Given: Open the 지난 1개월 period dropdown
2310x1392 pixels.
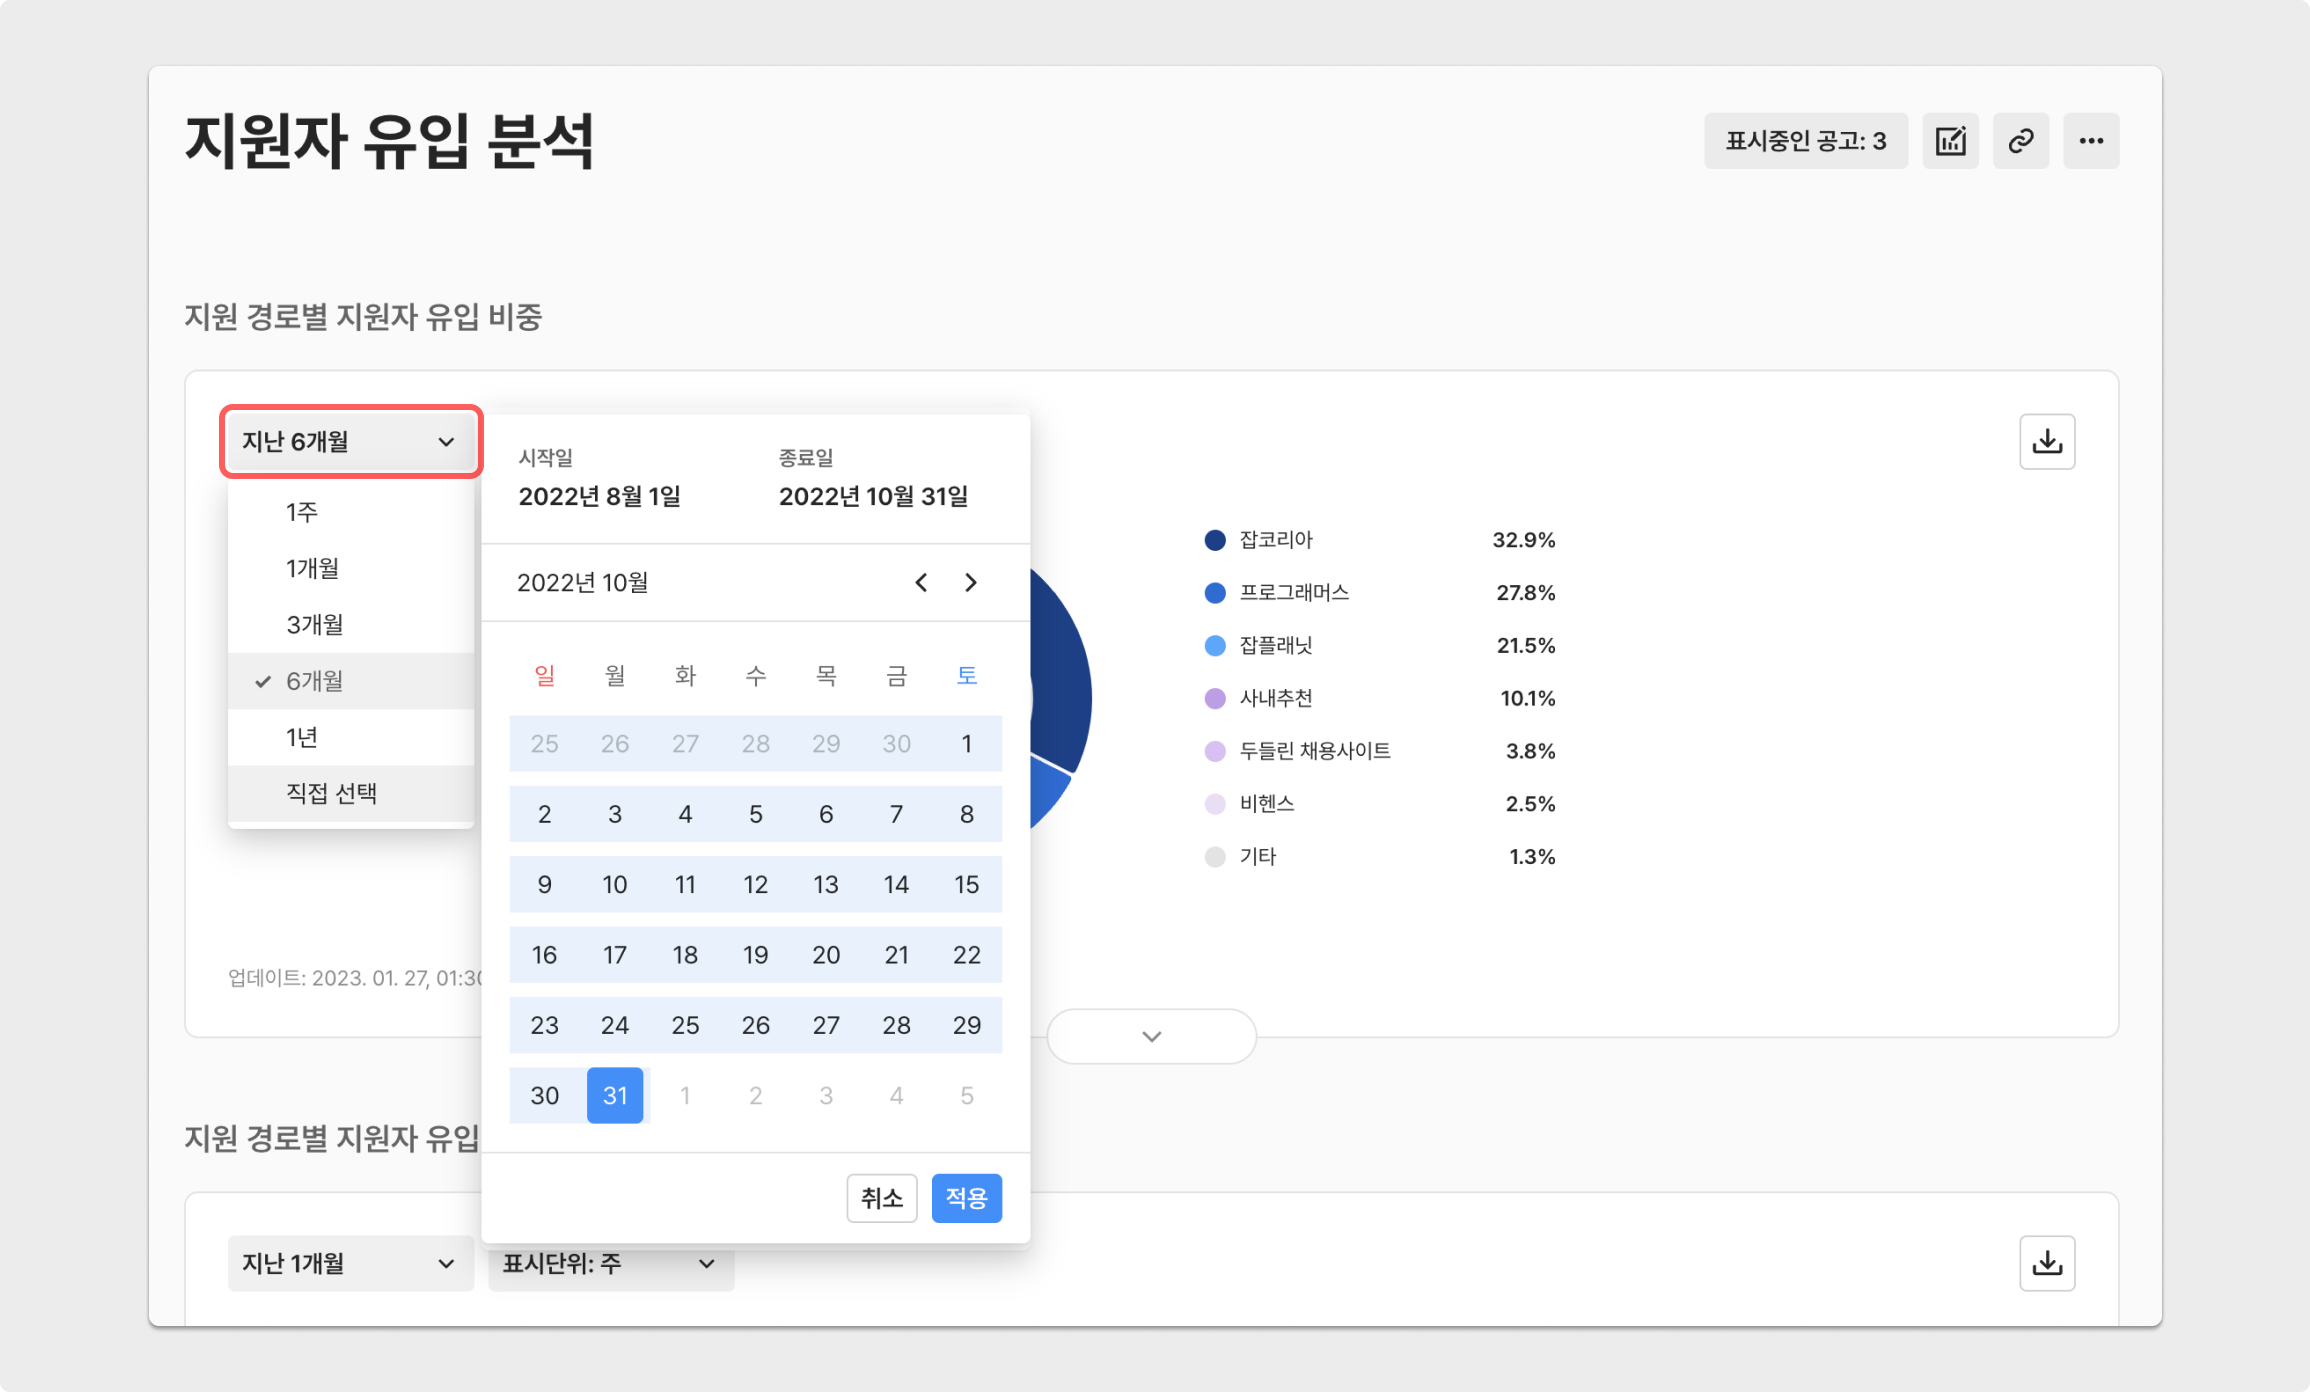Looking at the screenshot, I should point(350,1264).
